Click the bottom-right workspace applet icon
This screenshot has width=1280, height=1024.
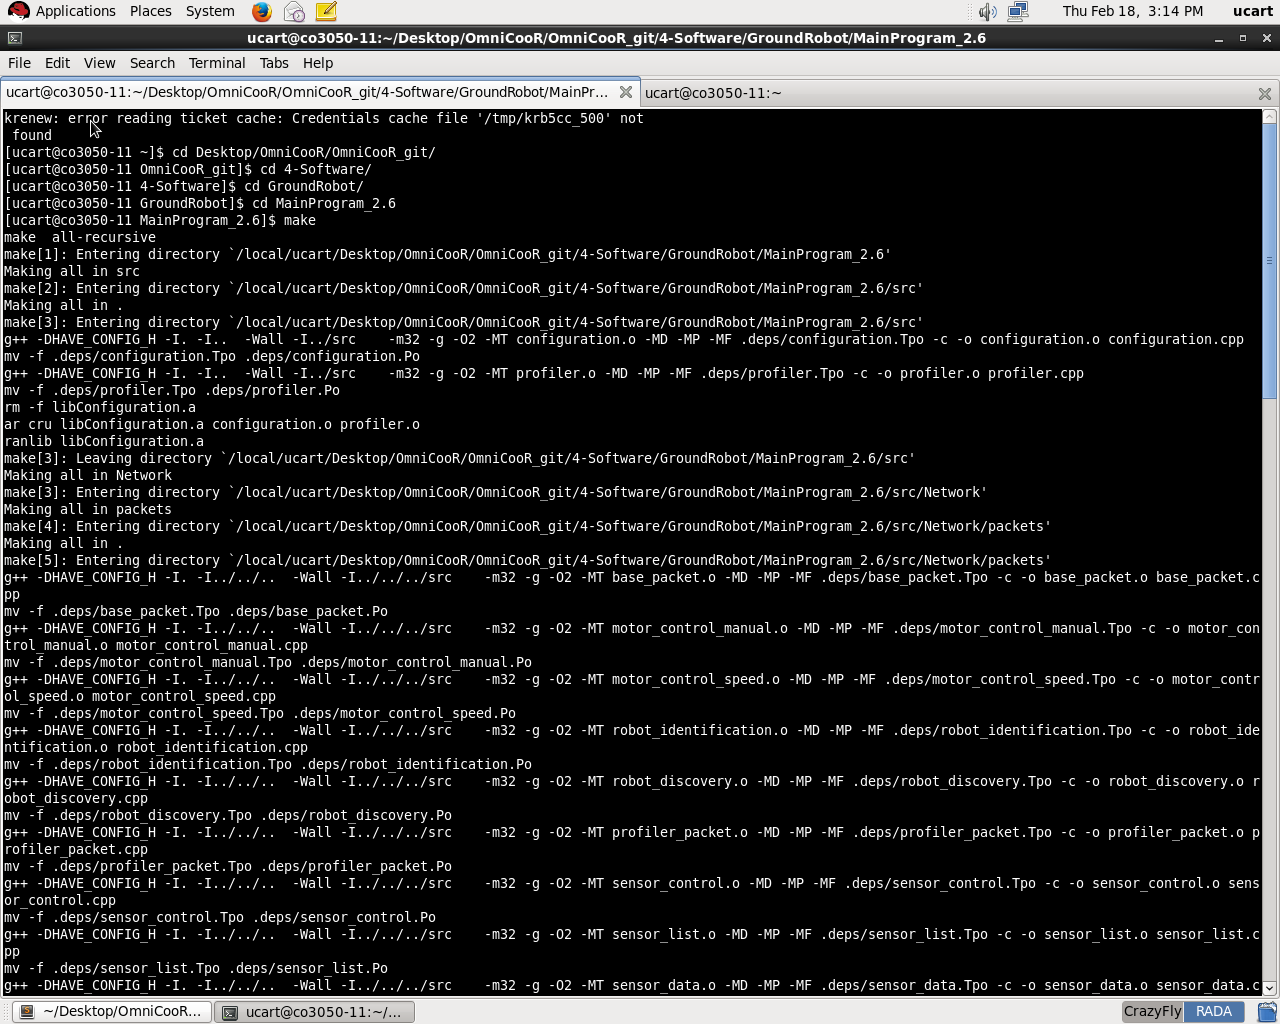coord(1266,1012)
